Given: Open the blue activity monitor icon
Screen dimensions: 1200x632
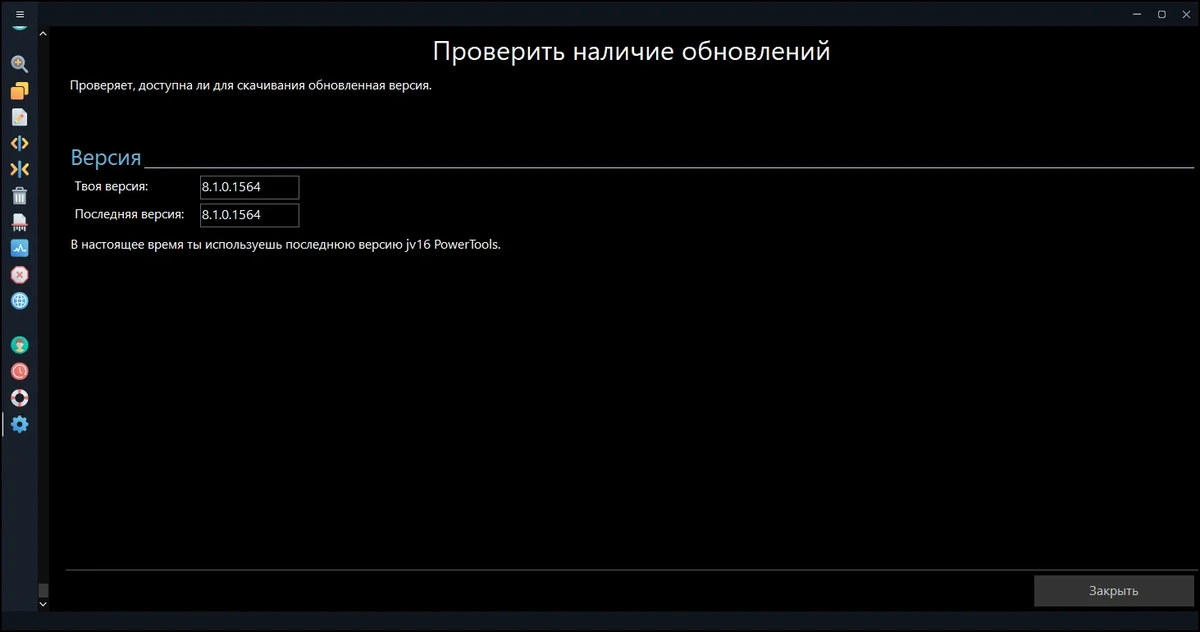Looking at the screenshot, I should click(x=19, y=247).
